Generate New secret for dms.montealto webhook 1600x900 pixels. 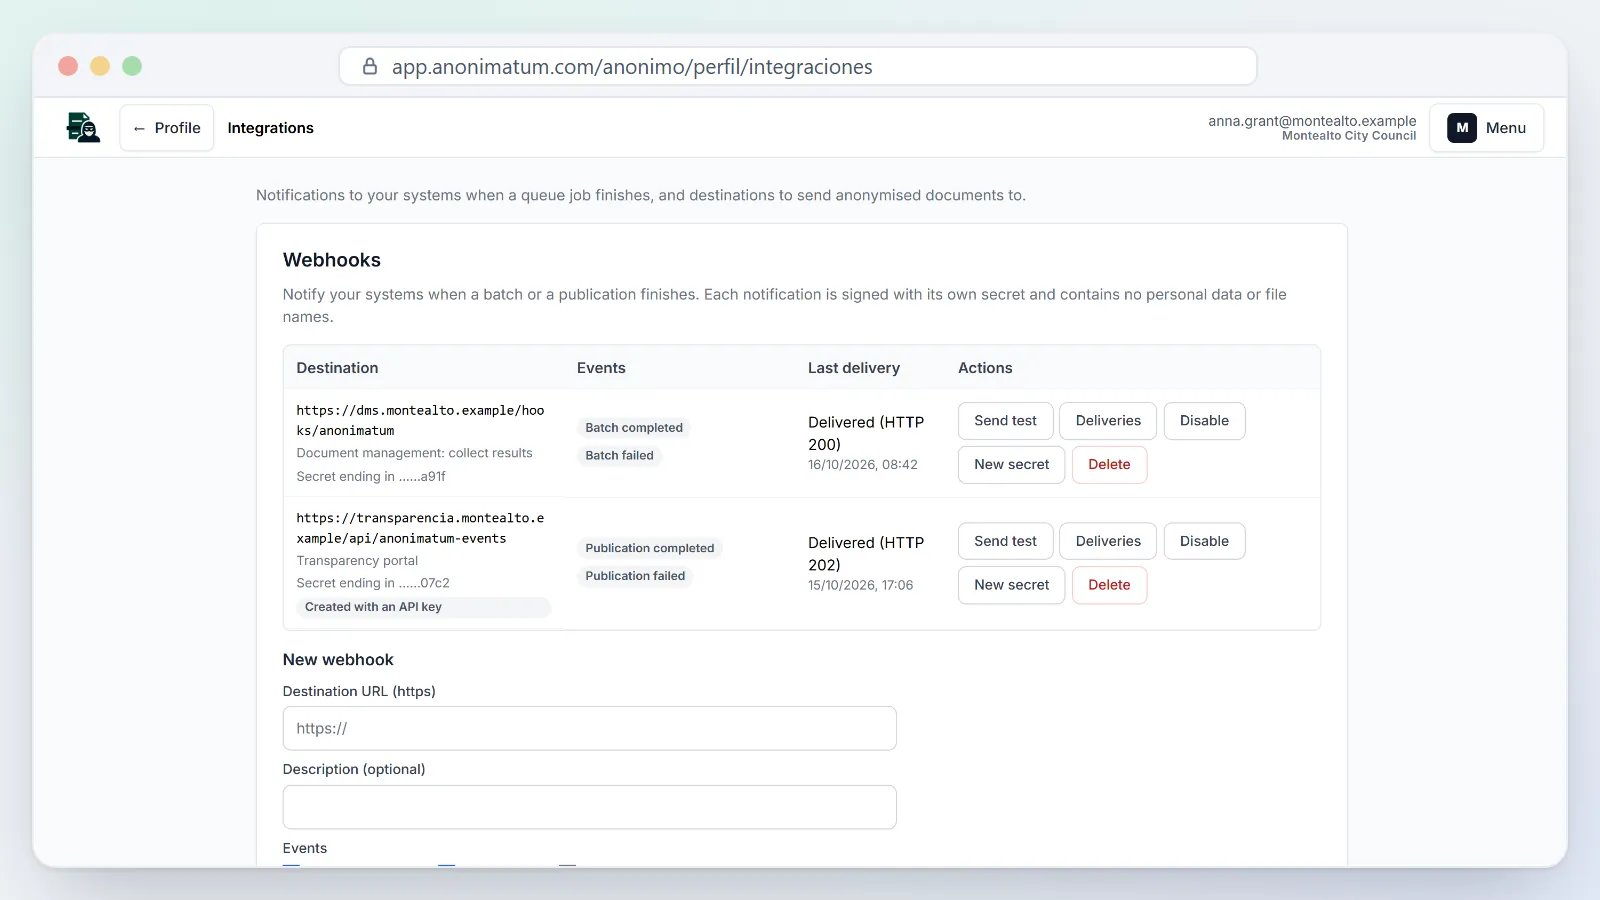1011,465
